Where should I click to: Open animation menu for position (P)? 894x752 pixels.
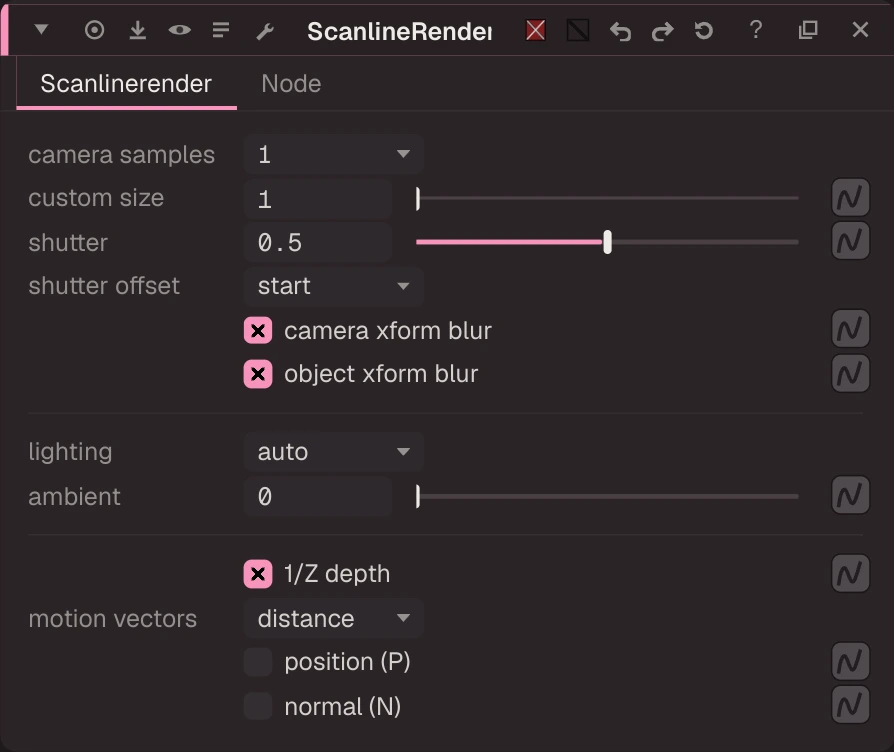point(850,661)
